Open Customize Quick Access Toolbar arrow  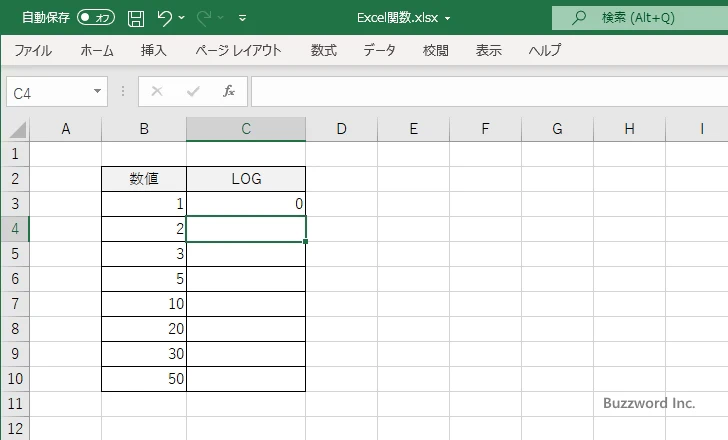coord(242,18)
